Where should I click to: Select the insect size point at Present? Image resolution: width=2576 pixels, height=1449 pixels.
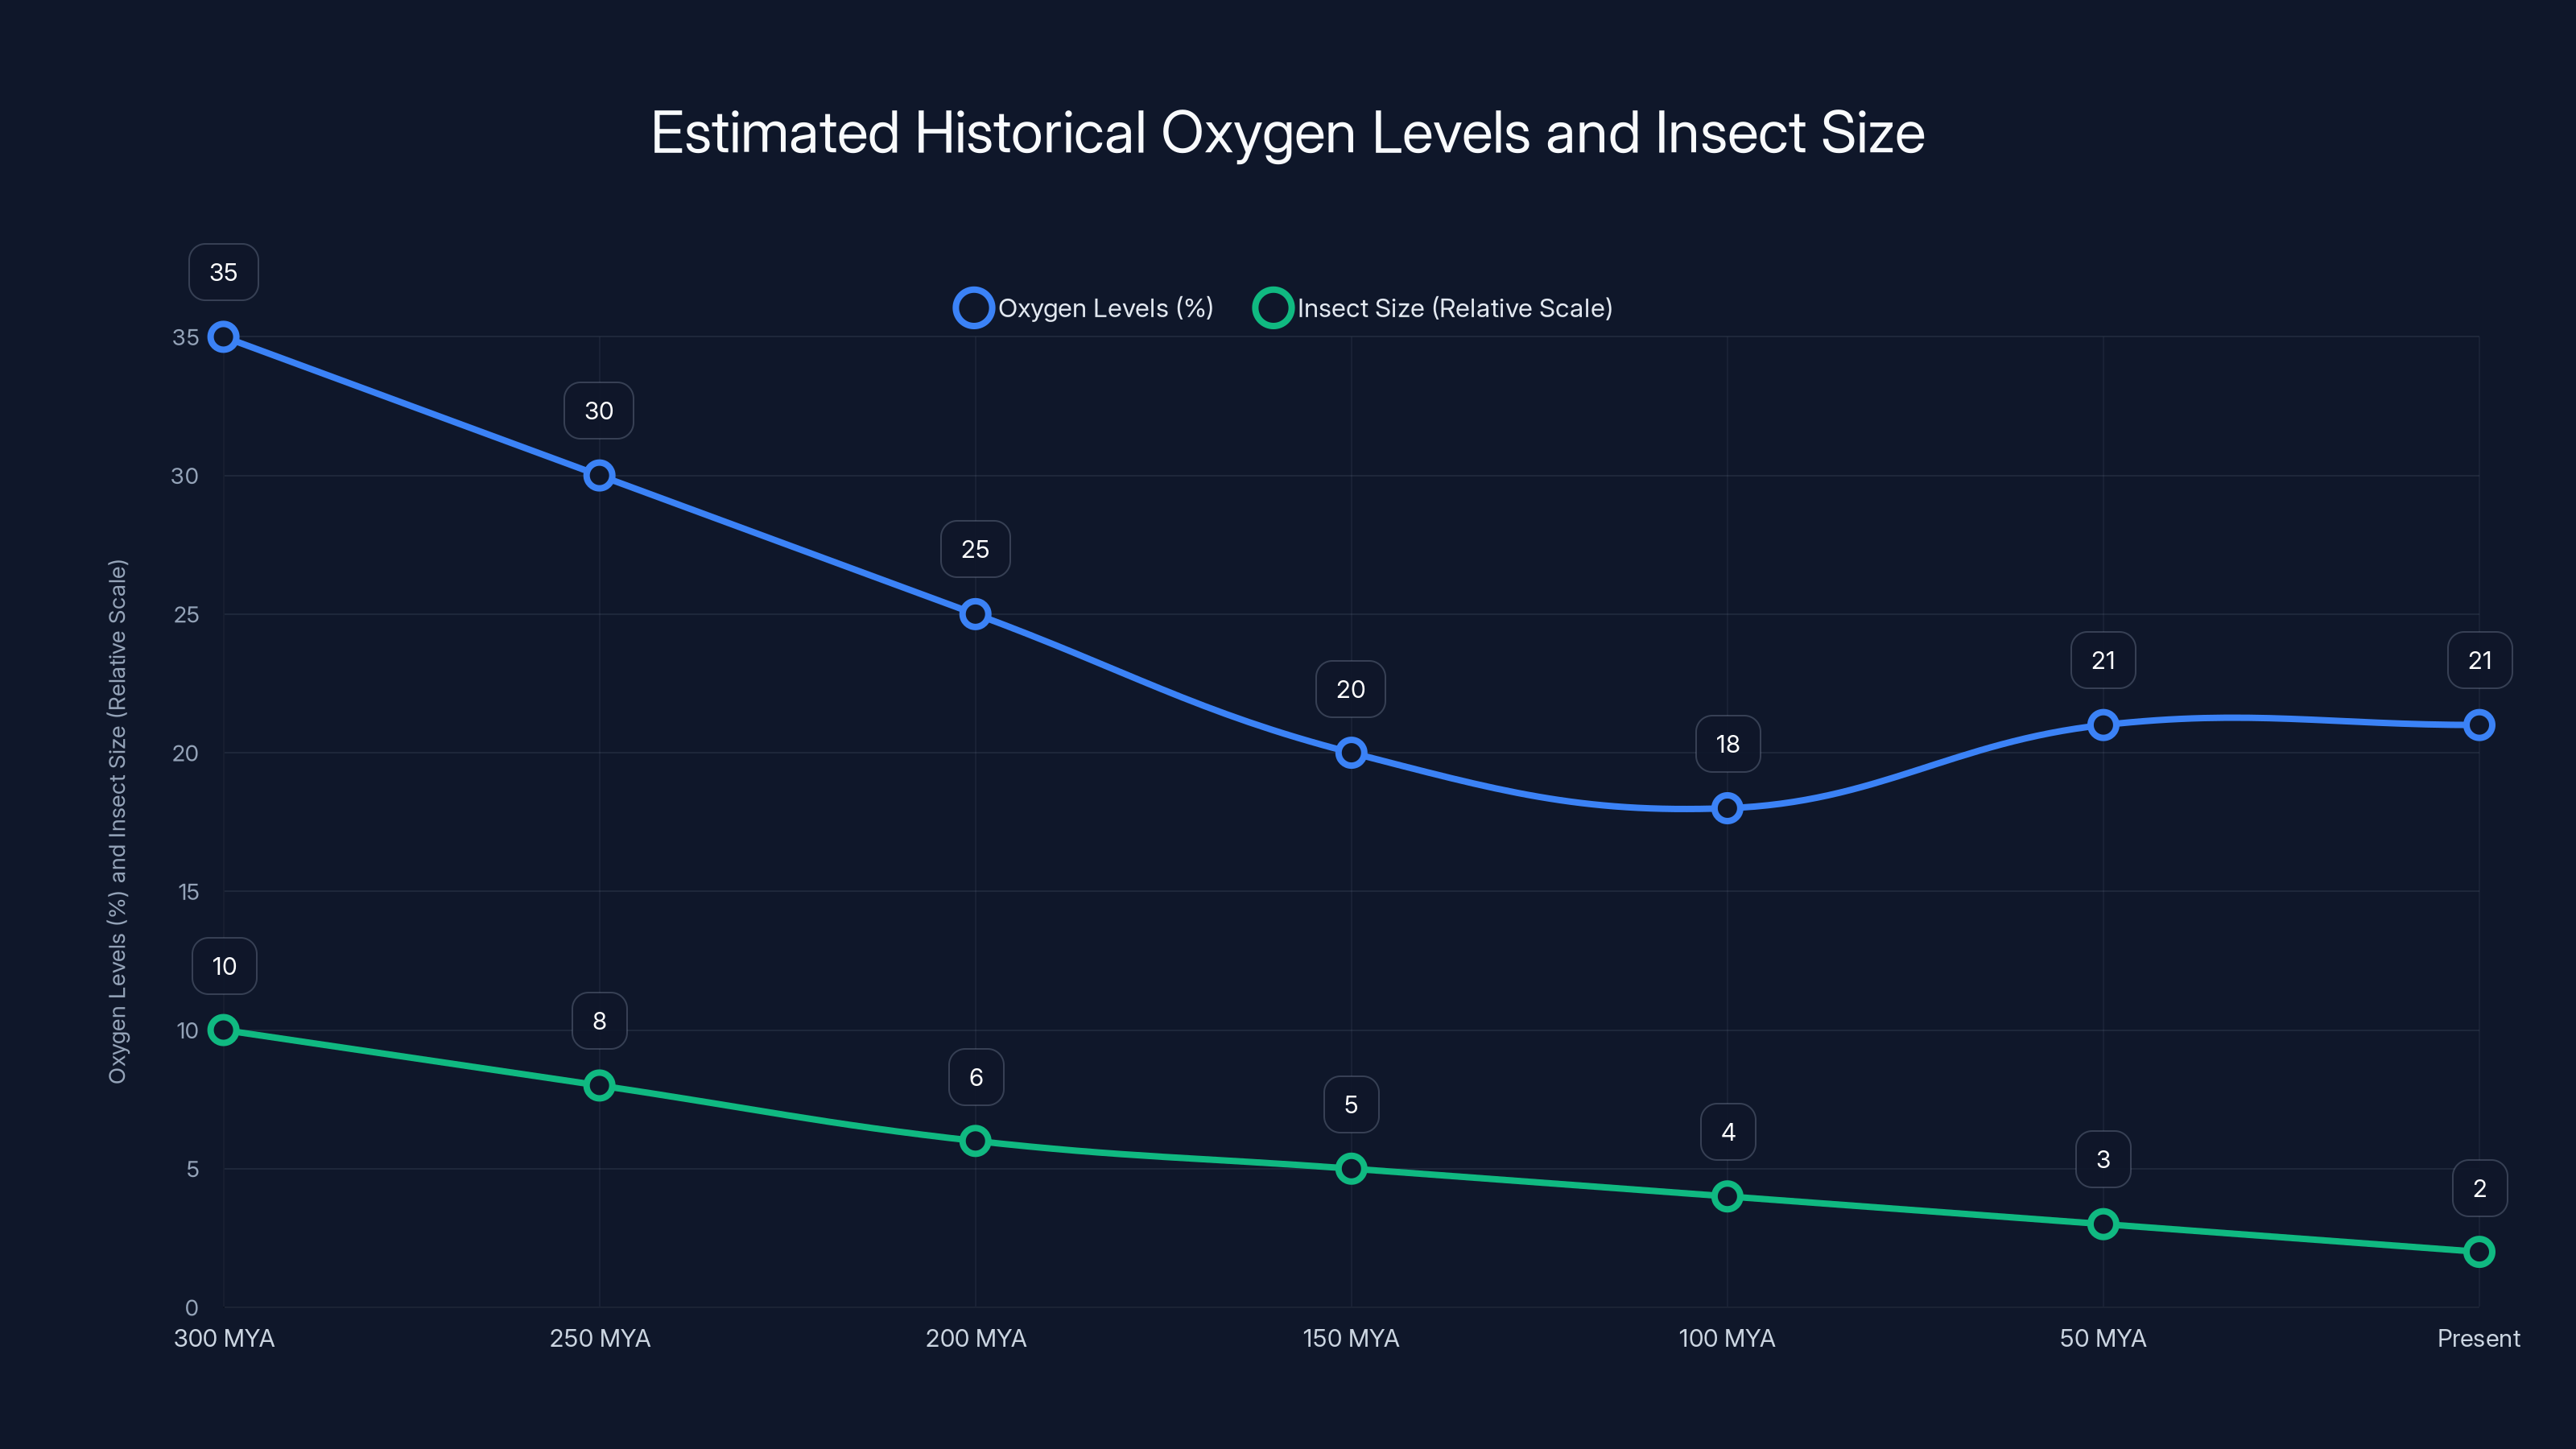coord(2479,1252)
